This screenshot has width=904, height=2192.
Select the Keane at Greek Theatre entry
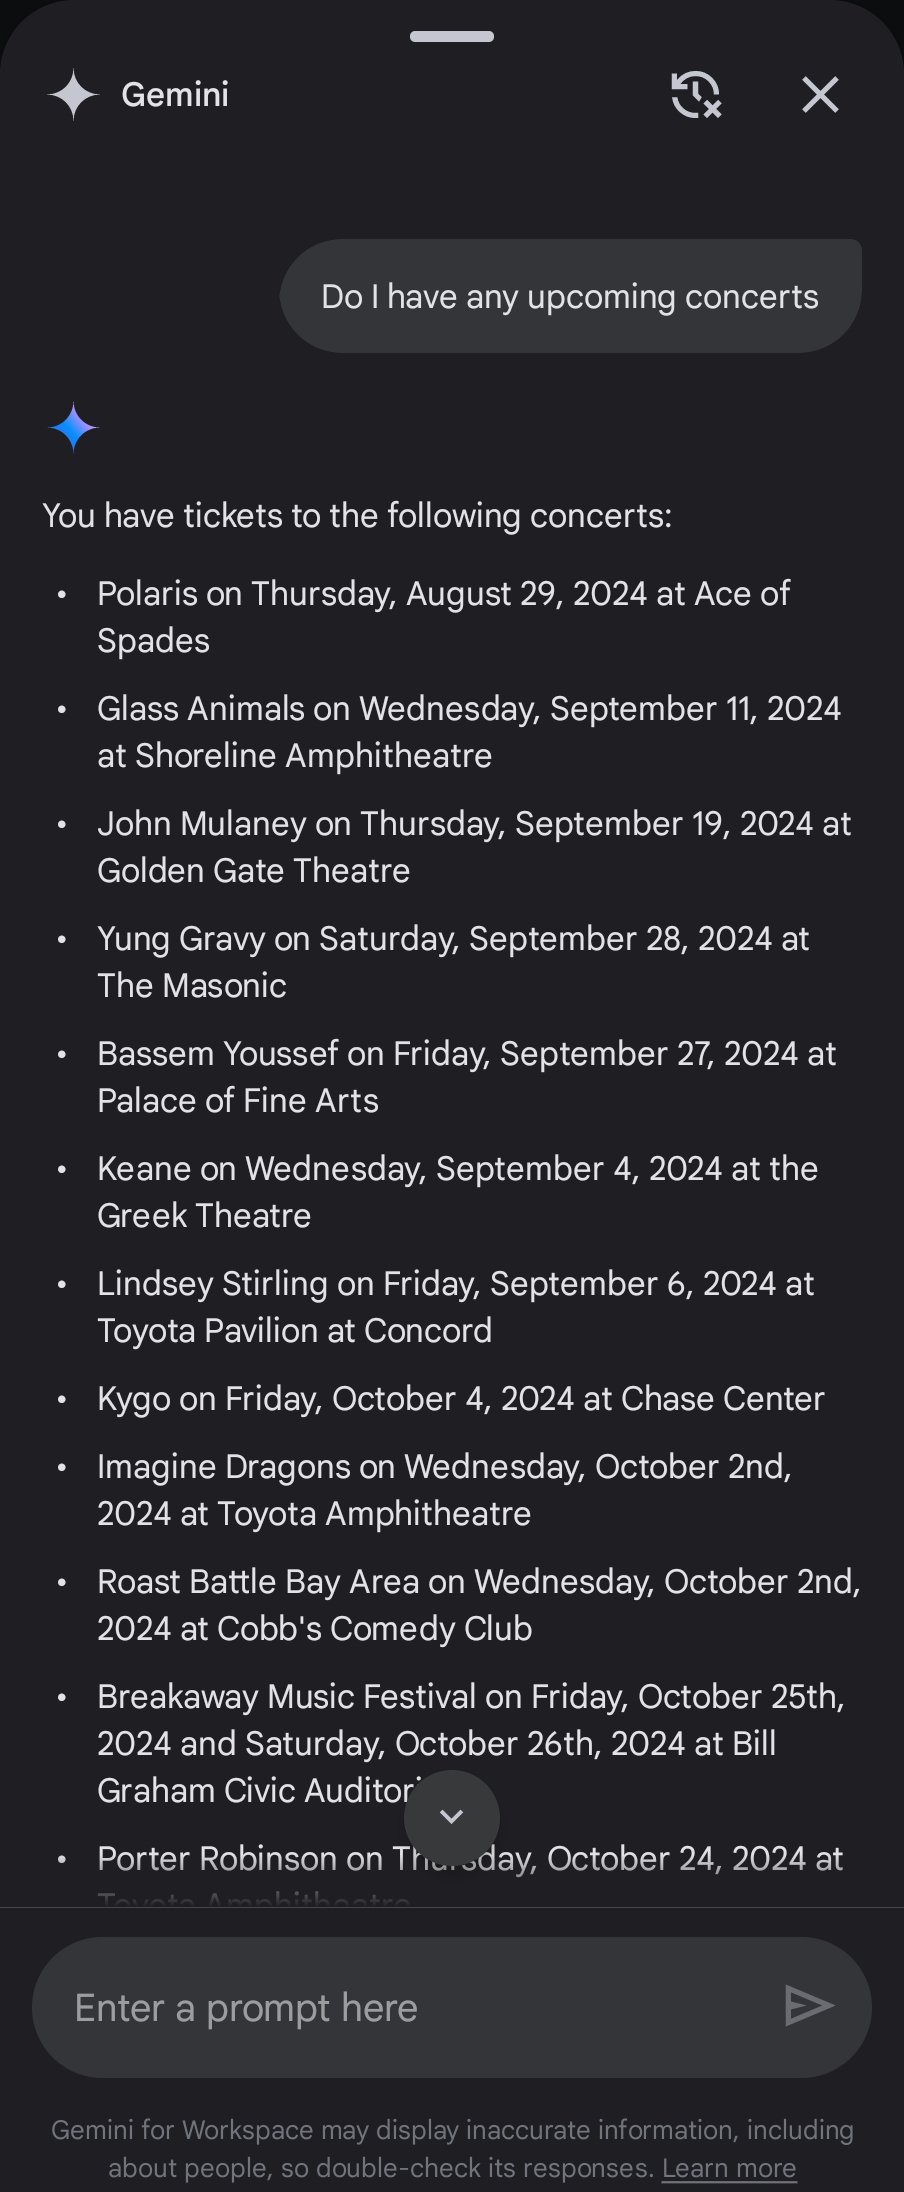(x=457, y=1192)
